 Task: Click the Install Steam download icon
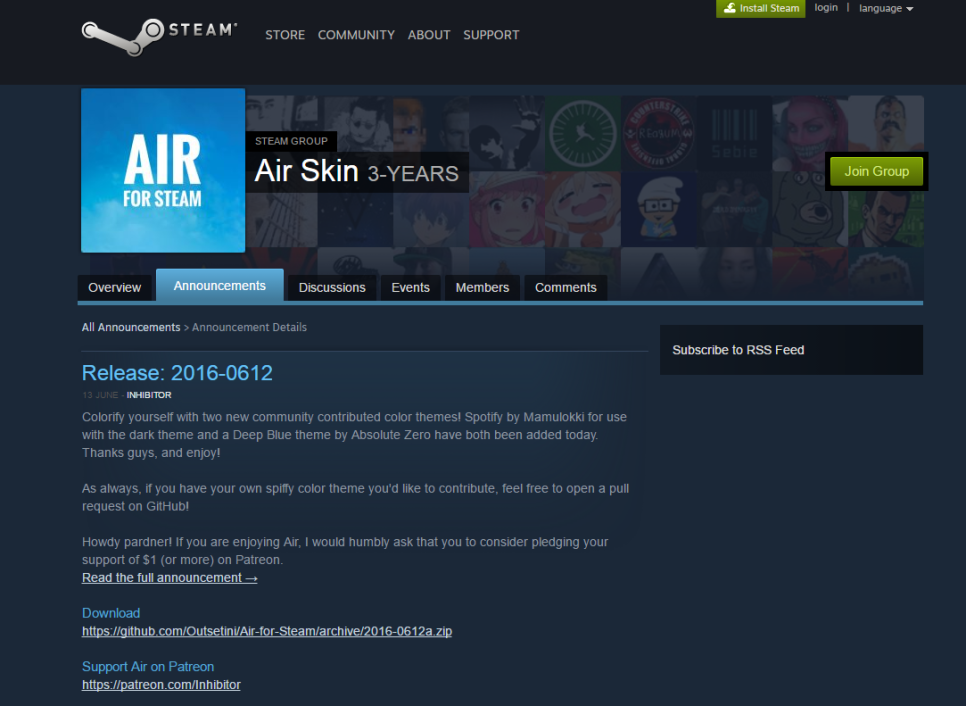tap(729, 8)
